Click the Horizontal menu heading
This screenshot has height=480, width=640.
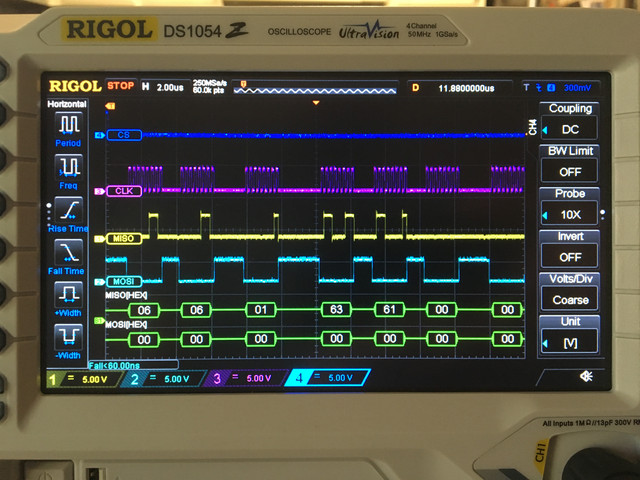[67, 104]
